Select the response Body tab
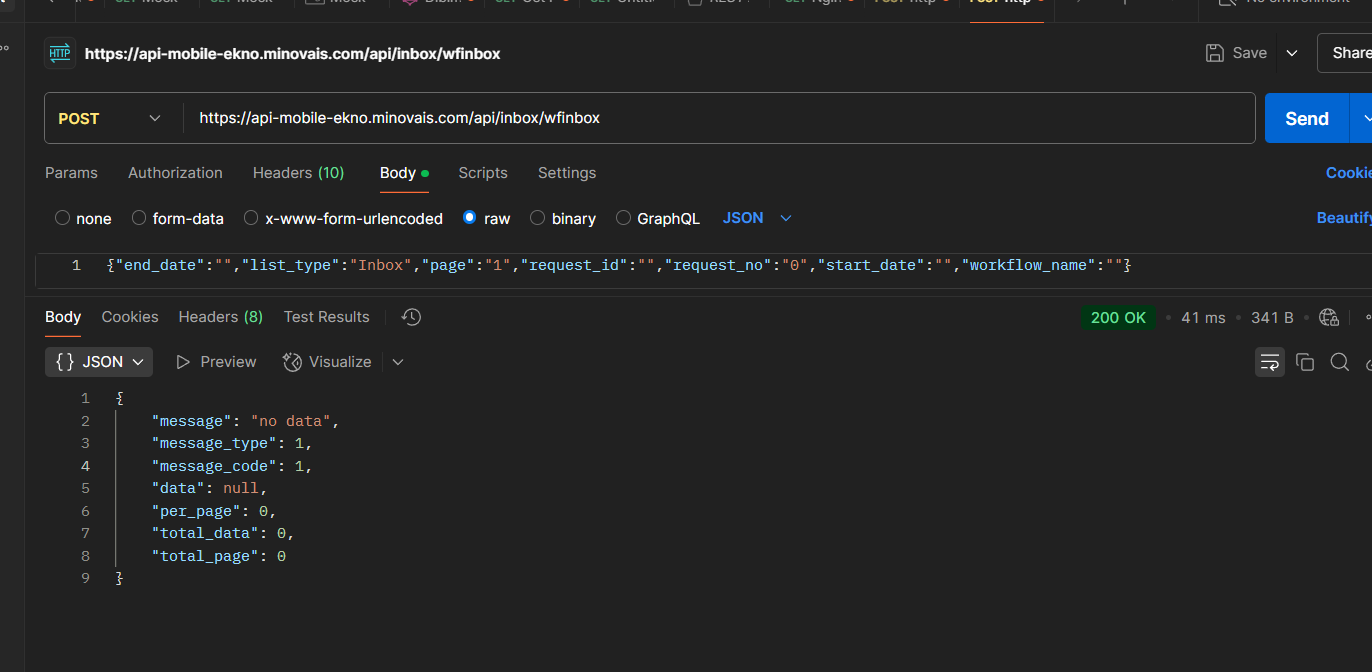The width and height of the screenshot is (1372, 672). [x=63, y=317]
